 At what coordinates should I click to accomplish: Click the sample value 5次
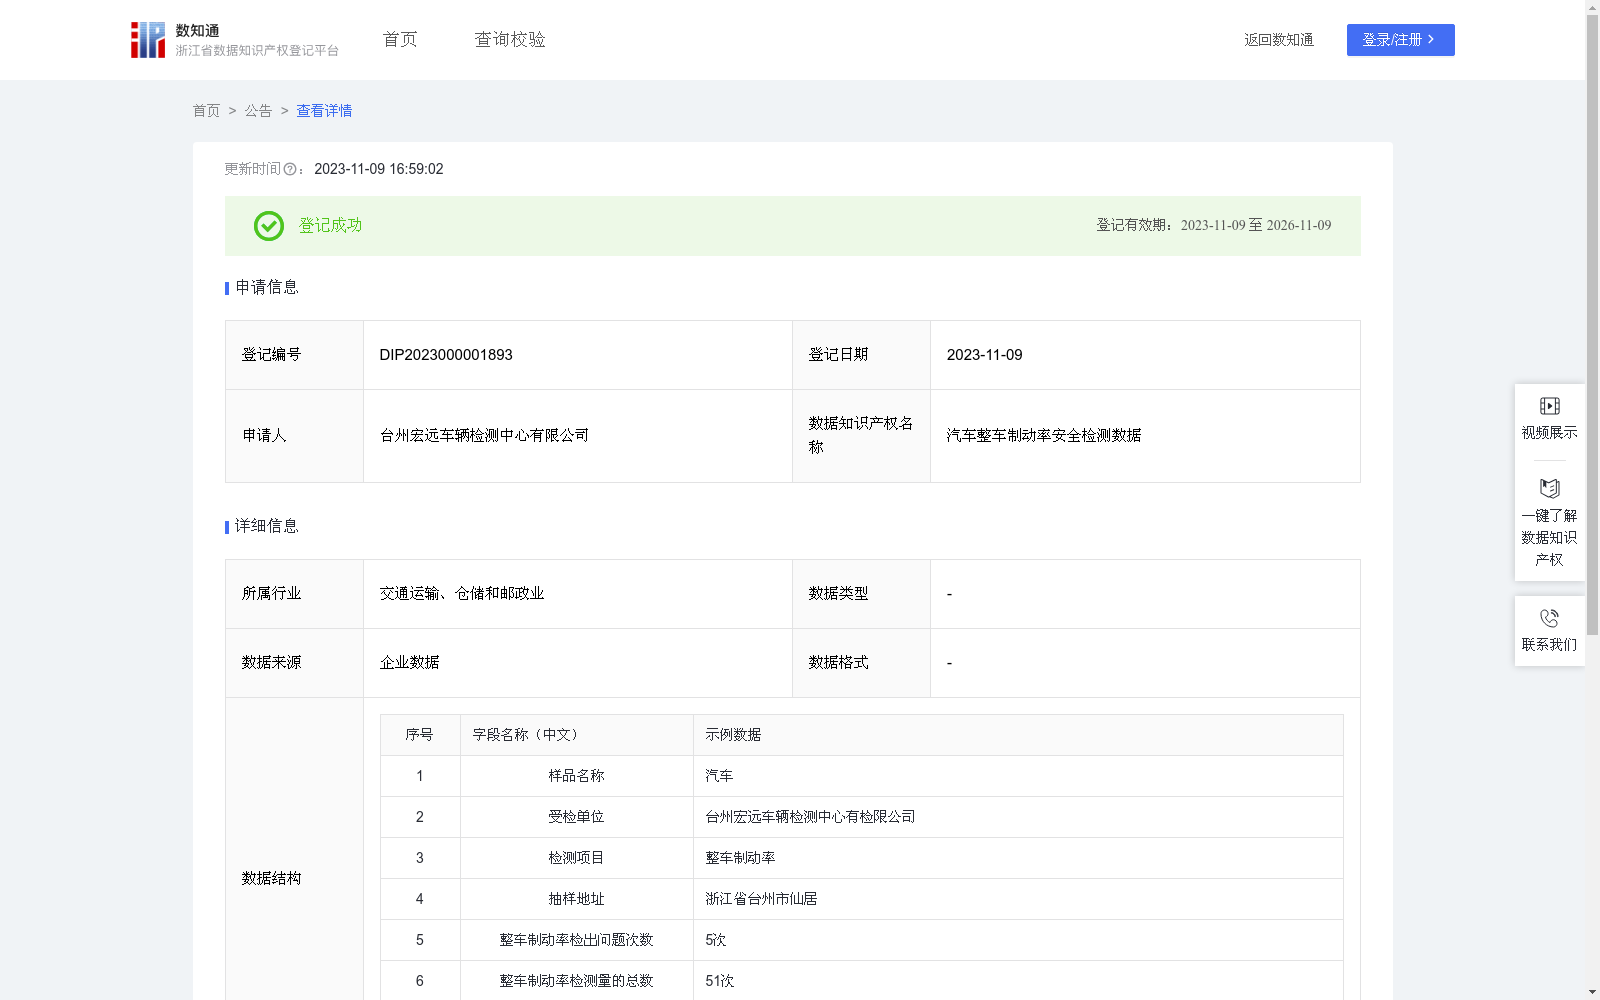(x=716, y=940)
